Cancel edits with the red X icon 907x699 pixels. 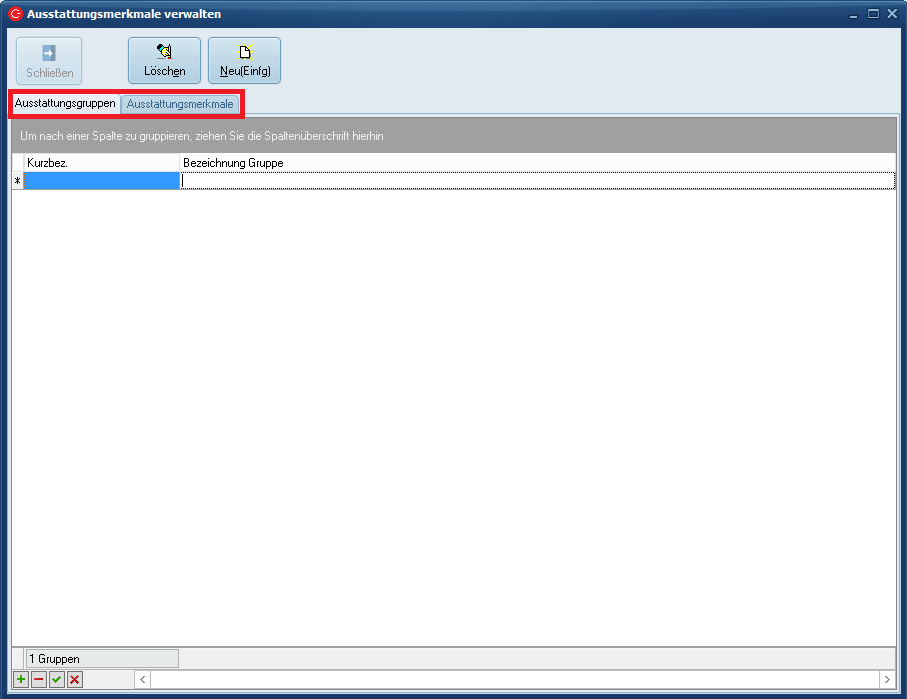75,680
